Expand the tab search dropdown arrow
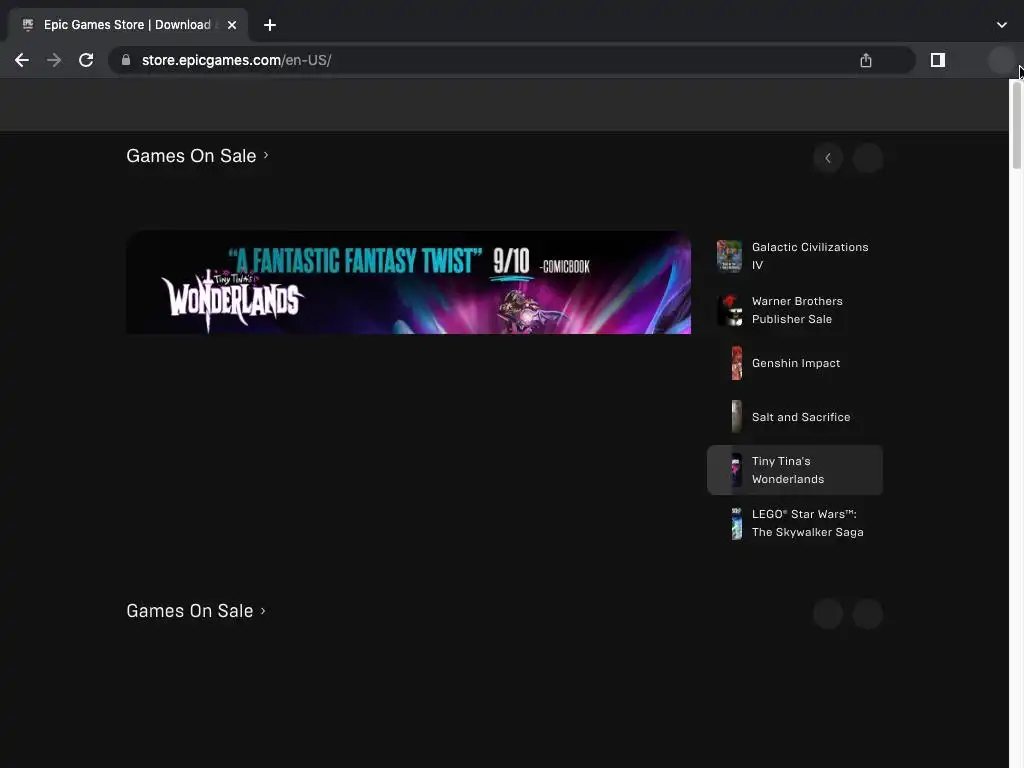 [1002, 25]
